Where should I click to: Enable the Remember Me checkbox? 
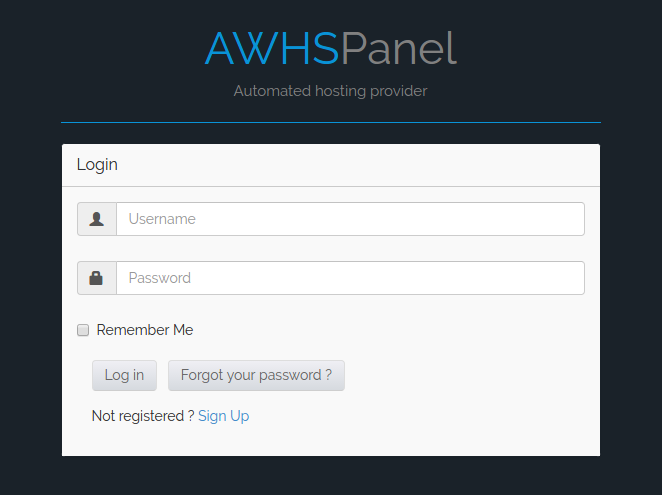(84, 330)
